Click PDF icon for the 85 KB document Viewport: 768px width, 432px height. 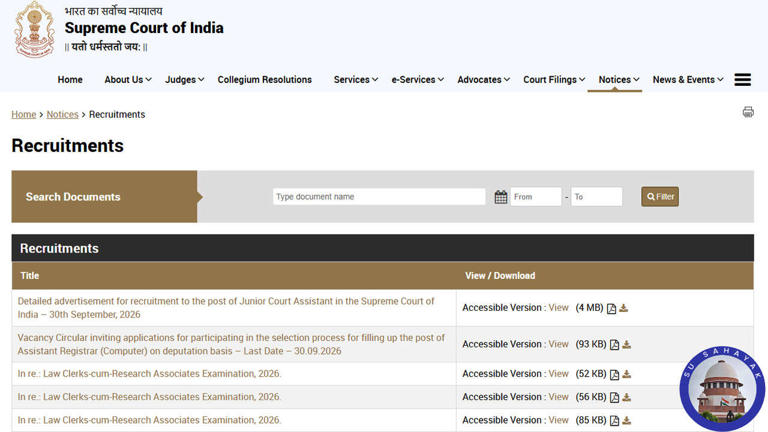tap(614, 421)
